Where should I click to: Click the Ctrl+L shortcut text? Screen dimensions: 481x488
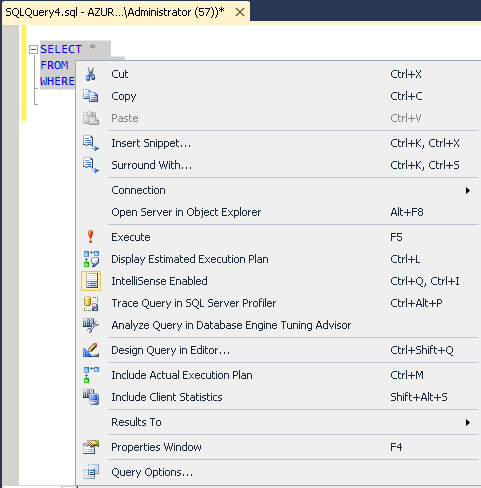[405, 259]
